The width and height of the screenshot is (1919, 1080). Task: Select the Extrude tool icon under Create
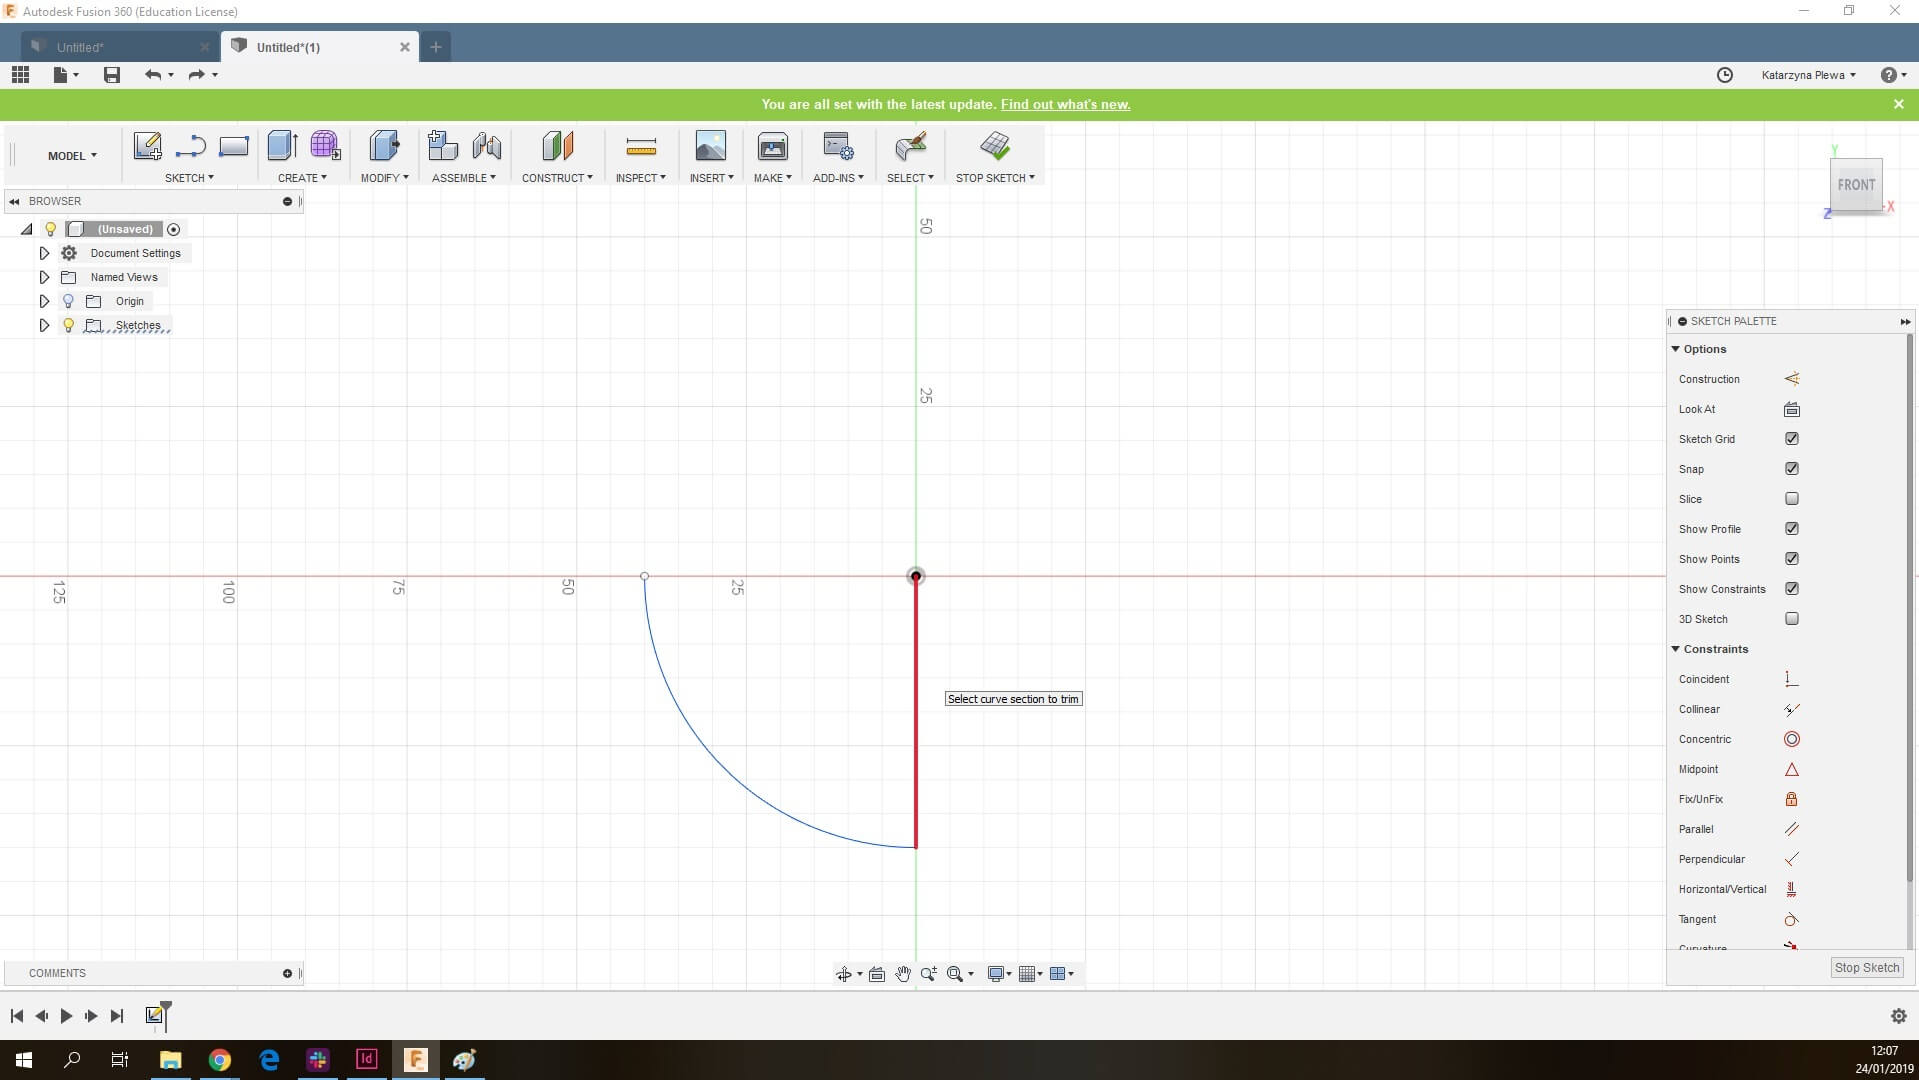(282, 146)
